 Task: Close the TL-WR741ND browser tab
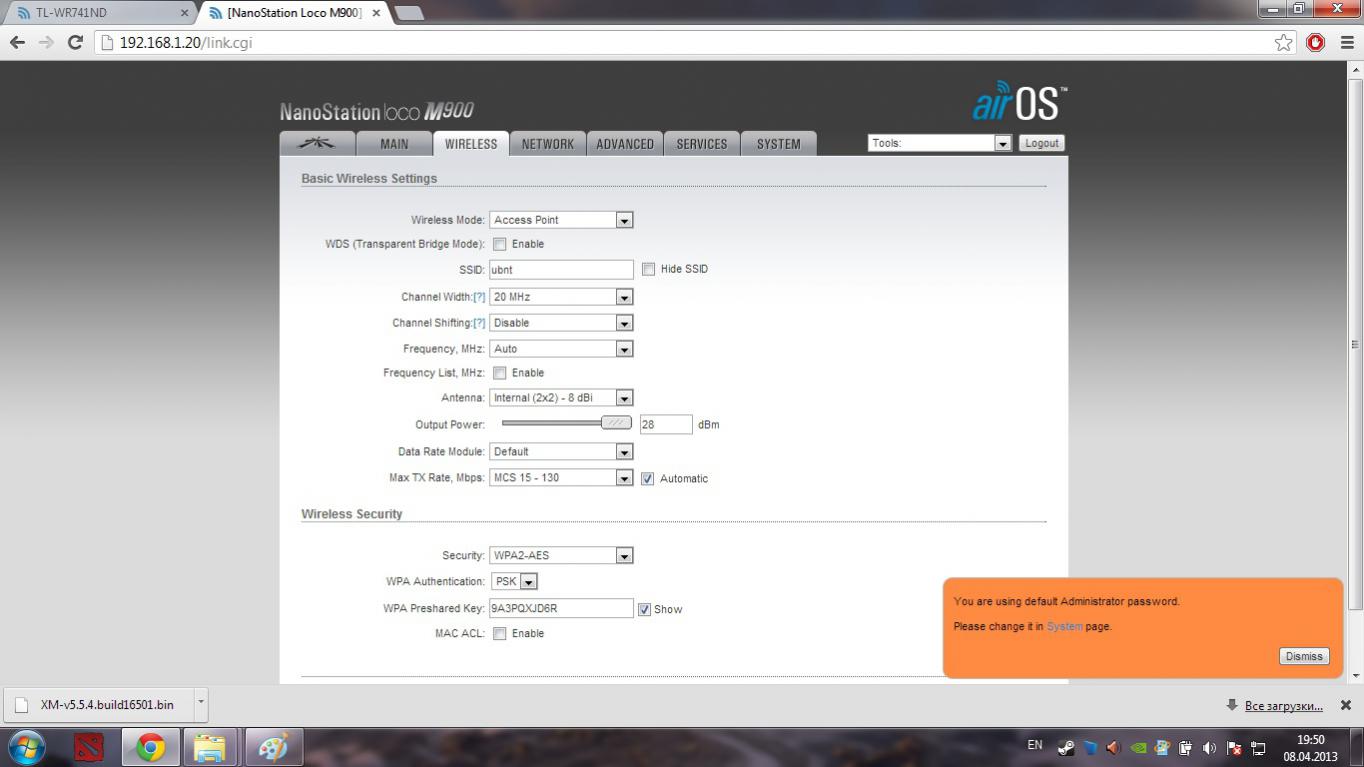click(184, 13)
